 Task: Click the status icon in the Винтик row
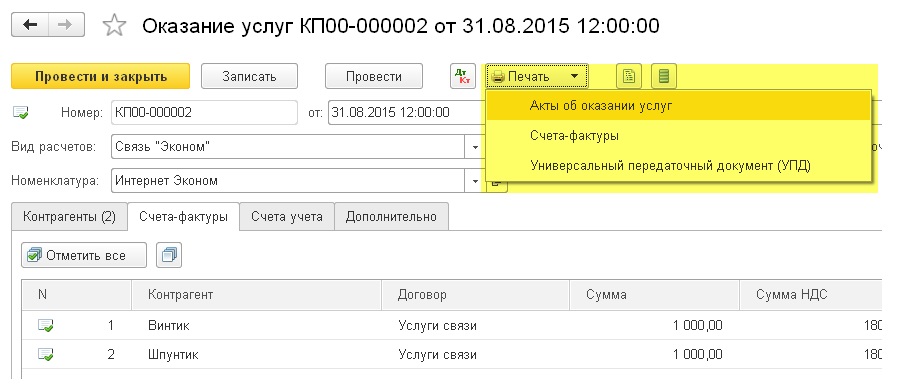pyautogui.click(x=46, y=326)
